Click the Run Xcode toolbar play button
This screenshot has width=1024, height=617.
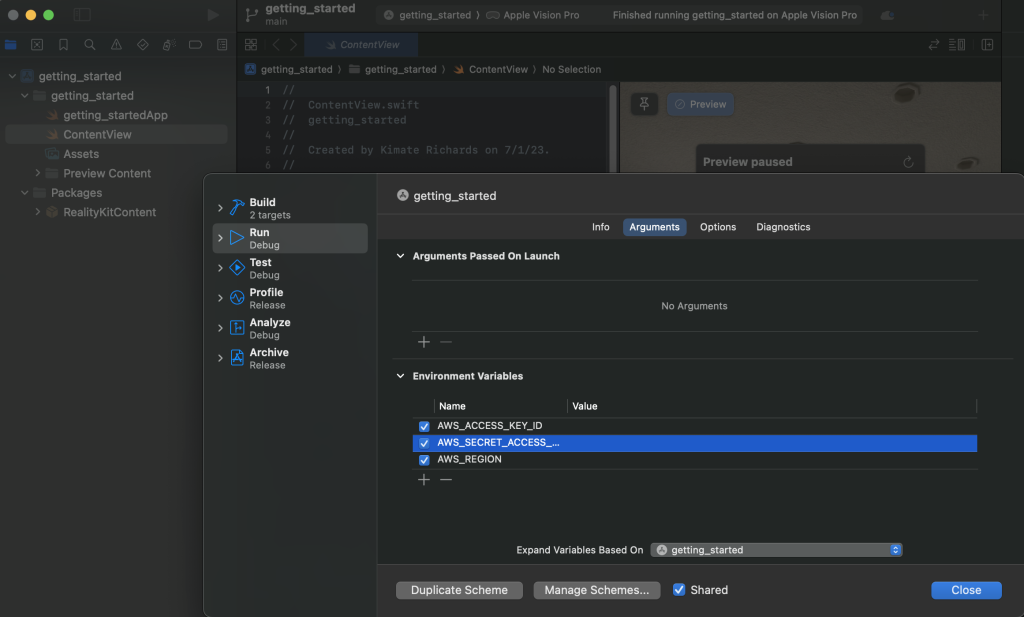210,14
